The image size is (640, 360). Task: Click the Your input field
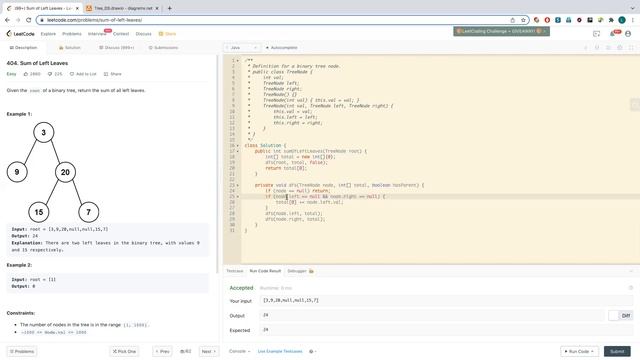coord(446,300)
